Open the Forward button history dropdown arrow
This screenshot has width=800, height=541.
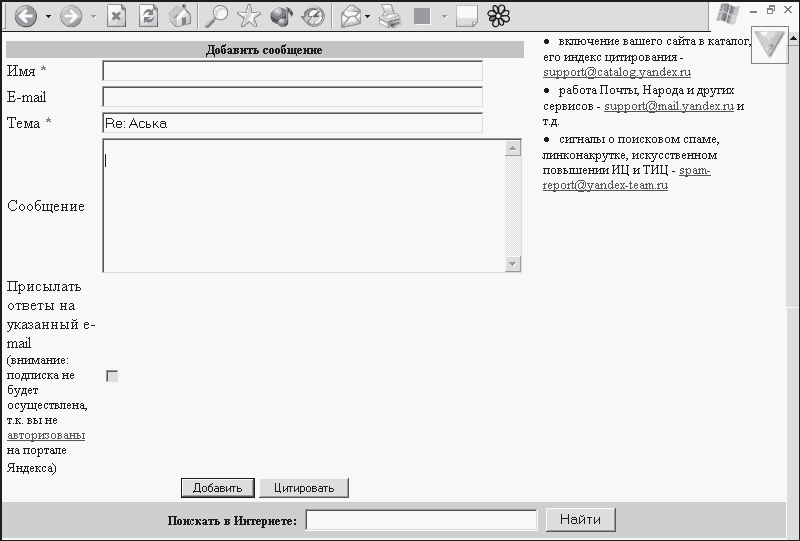click(x=93, y=16)
